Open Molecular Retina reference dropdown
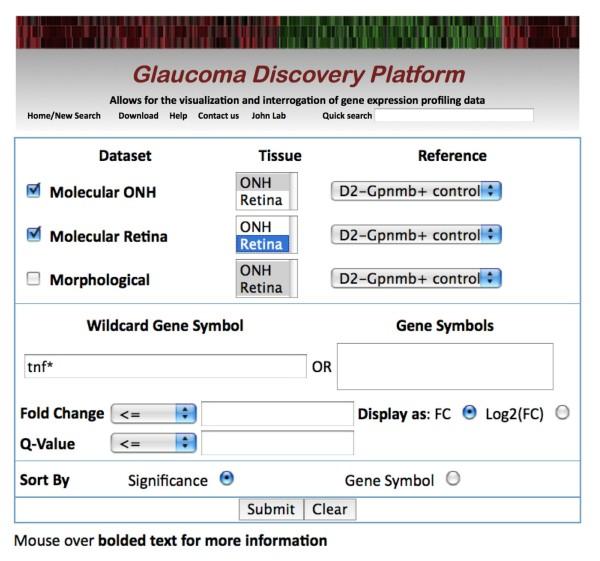 (x=415, y=235)
